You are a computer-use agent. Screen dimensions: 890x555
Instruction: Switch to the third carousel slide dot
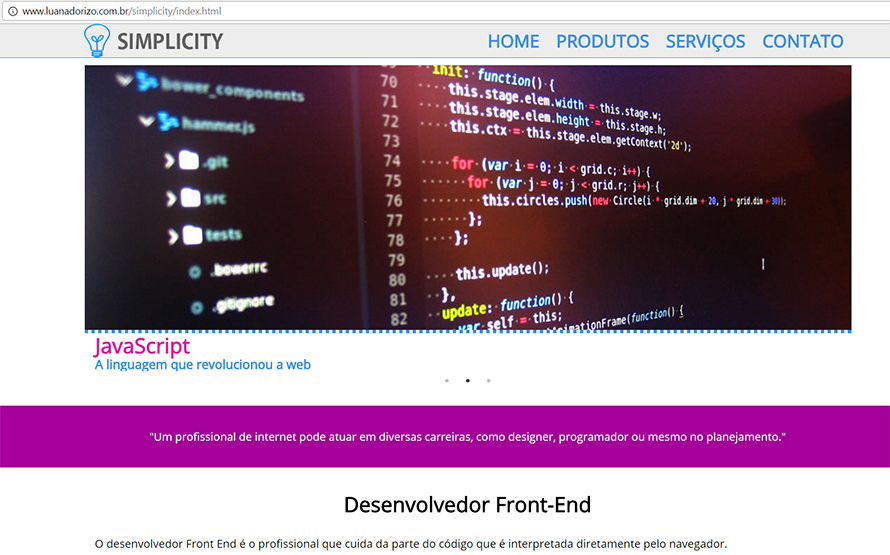[488, 381]
